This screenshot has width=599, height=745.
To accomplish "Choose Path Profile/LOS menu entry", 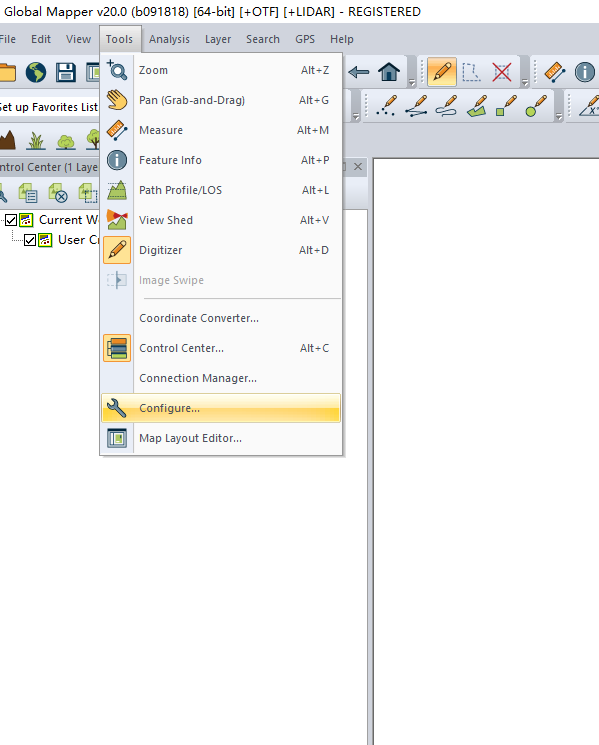I will tap(221, 190).
